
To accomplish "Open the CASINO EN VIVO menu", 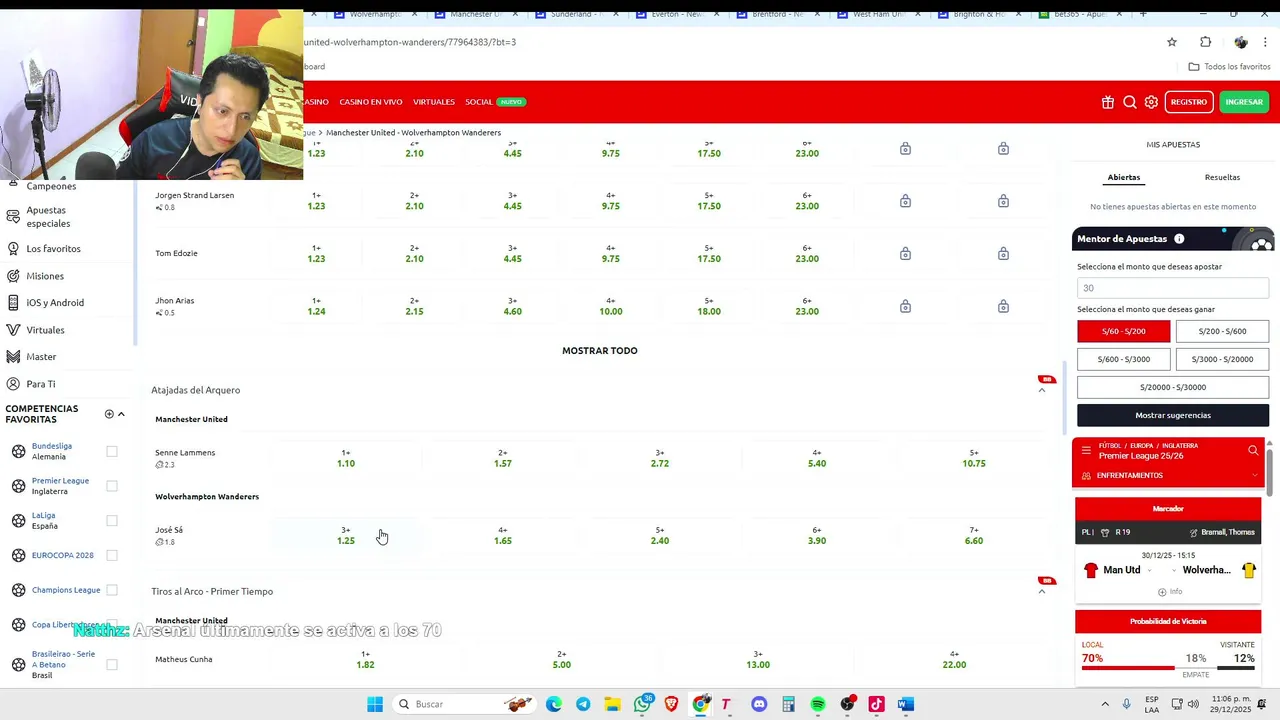I will (x=370, y=102).
